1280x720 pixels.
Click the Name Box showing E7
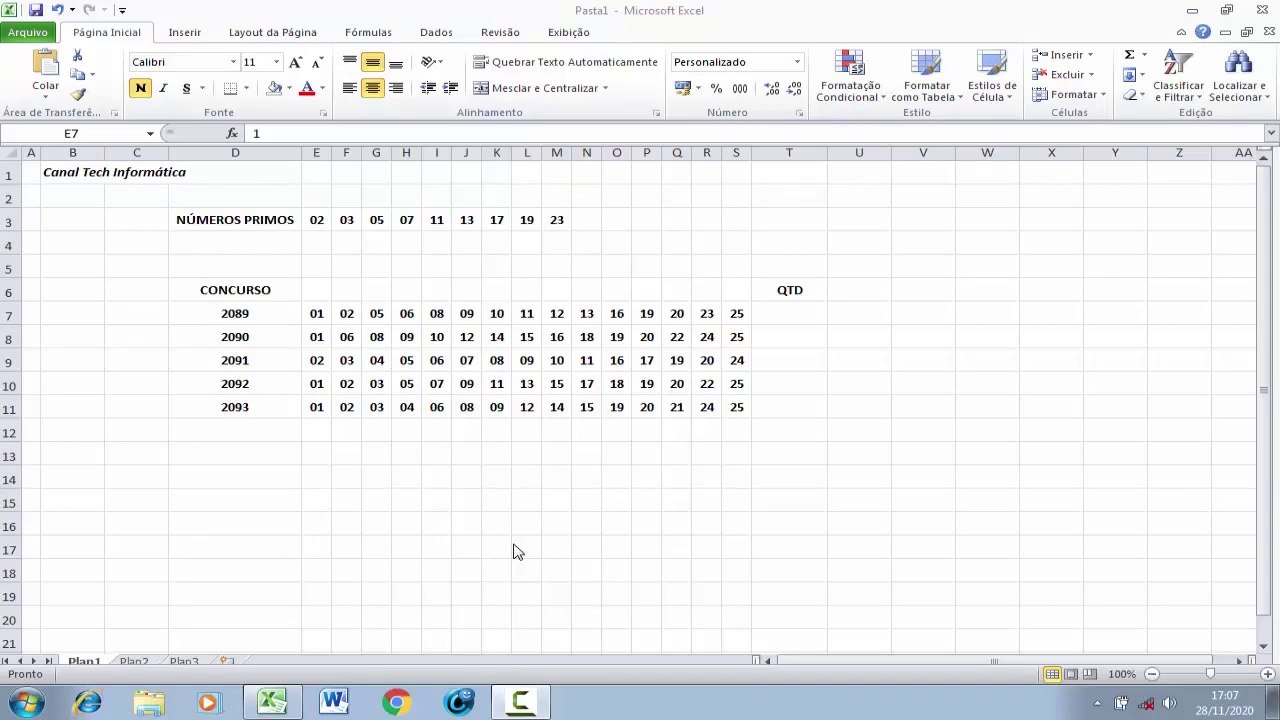(x=71, y=133)
